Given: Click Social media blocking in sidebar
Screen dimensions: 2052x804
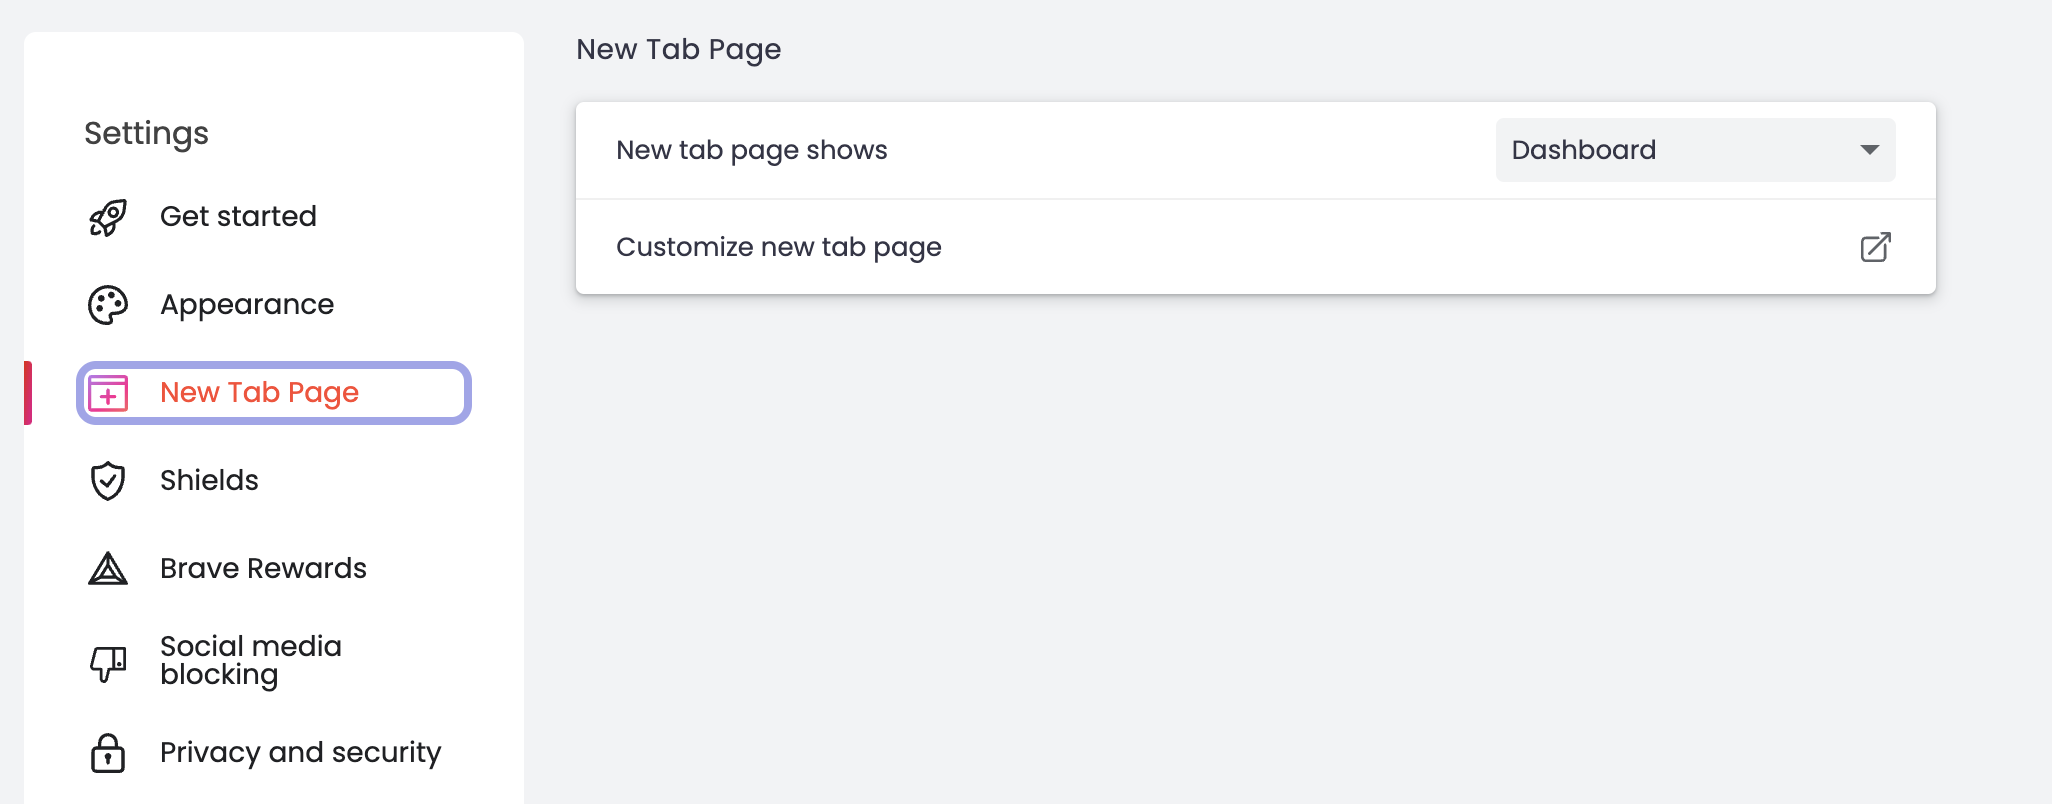Looking at the screenshot, I should tap(251, 661).
